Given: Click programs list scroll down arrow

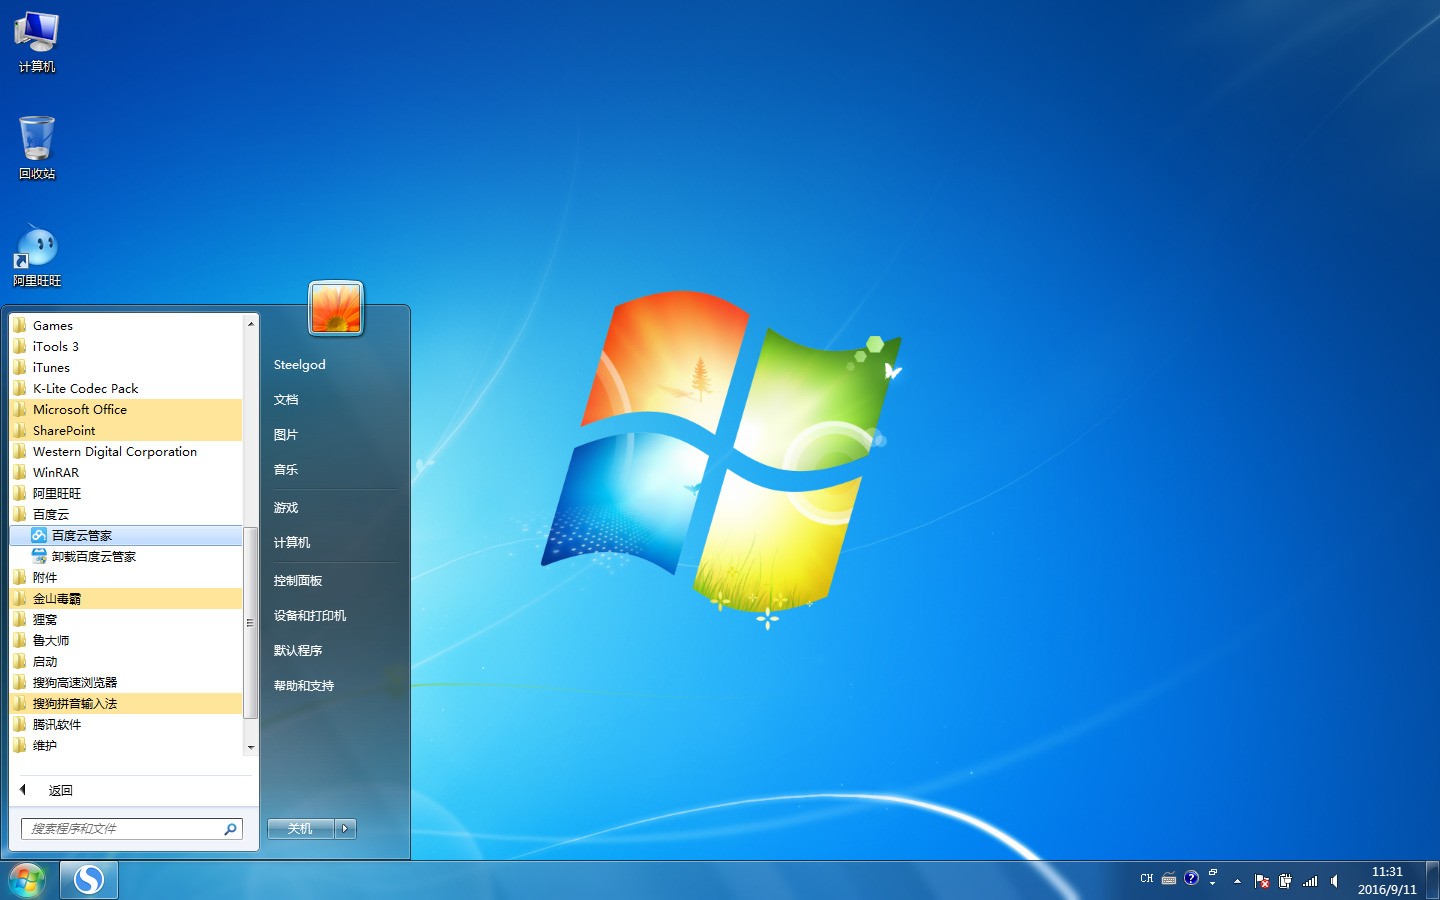Looking at the screenshot, I should (x=251, y=747).
